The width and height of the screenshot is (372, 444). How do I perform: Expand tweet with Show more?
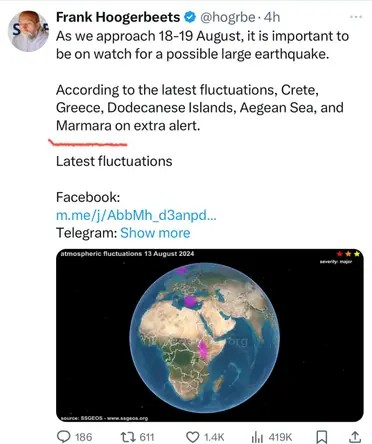pyautogui.click(x=155, y=233)
